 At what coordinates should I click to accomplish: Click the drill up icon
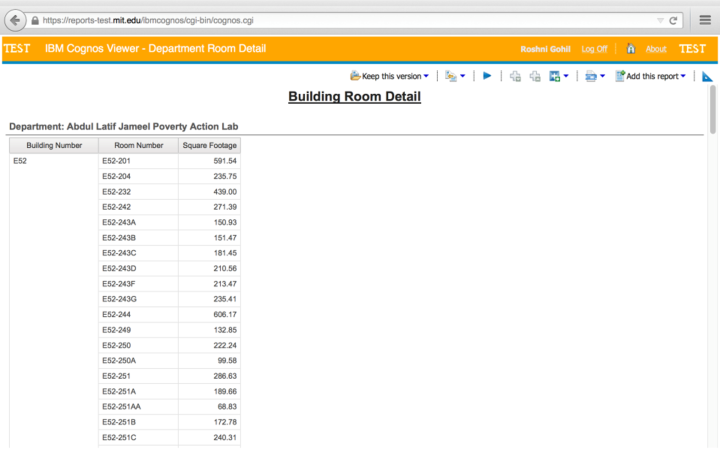click(x=535, y=76)
